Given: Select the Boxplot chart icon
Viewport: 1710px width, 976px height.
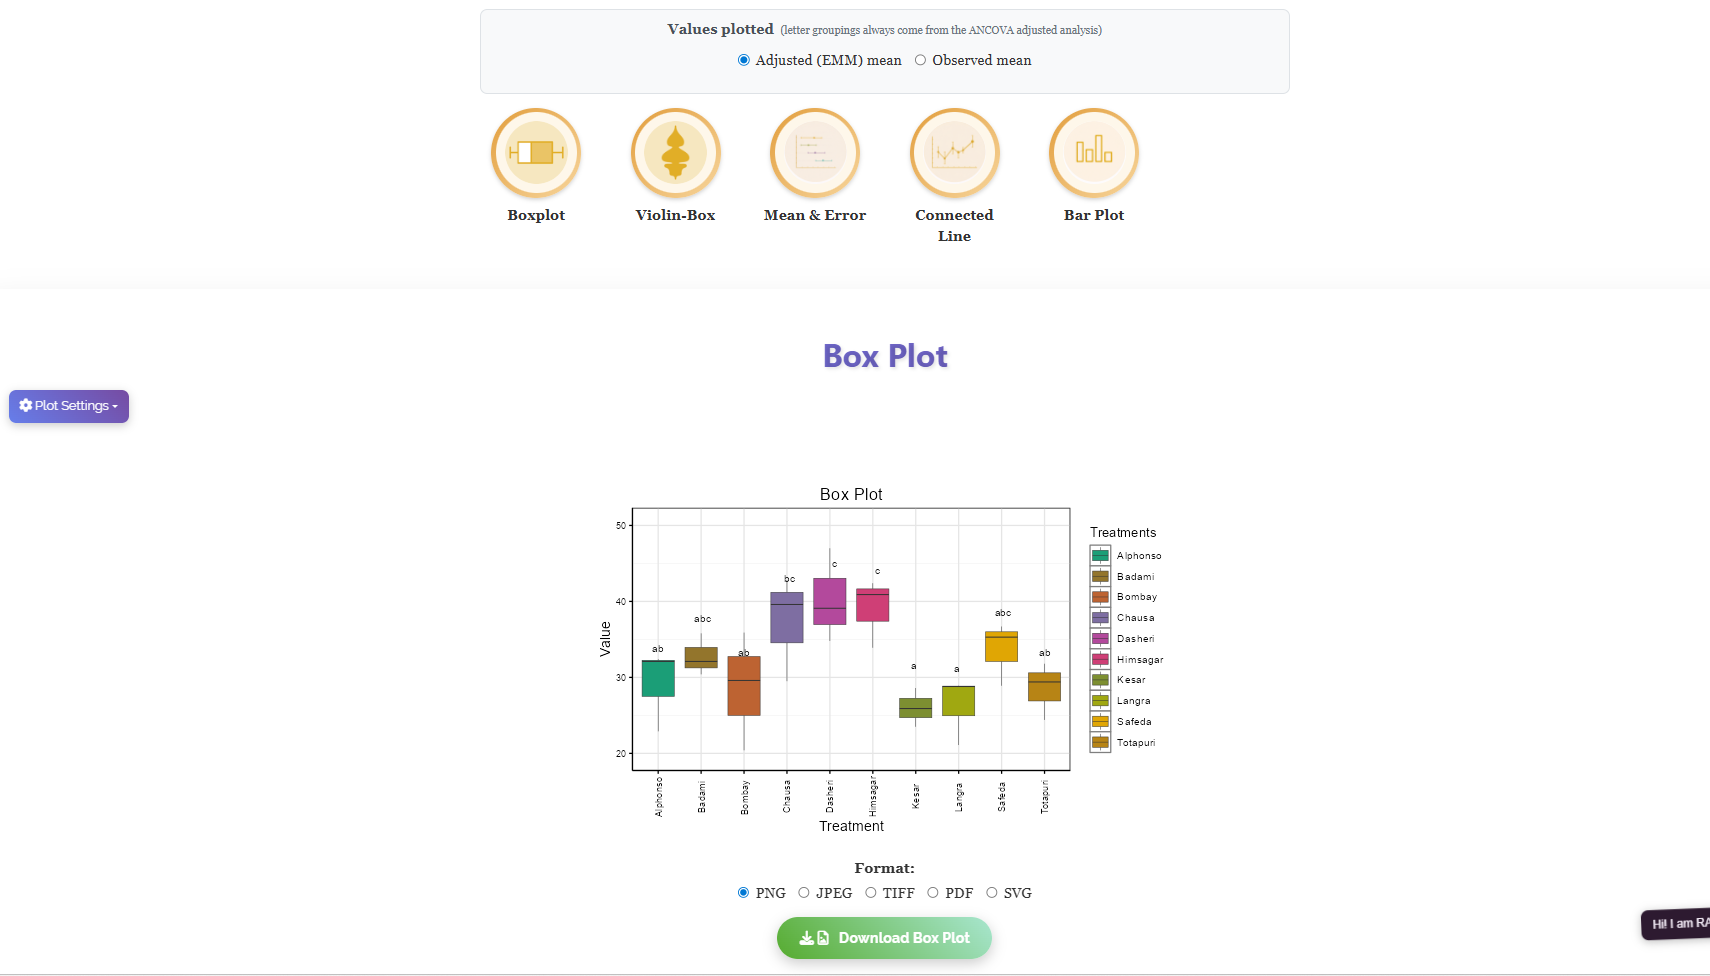Looking at the screenshot, I should click(536, 153).
